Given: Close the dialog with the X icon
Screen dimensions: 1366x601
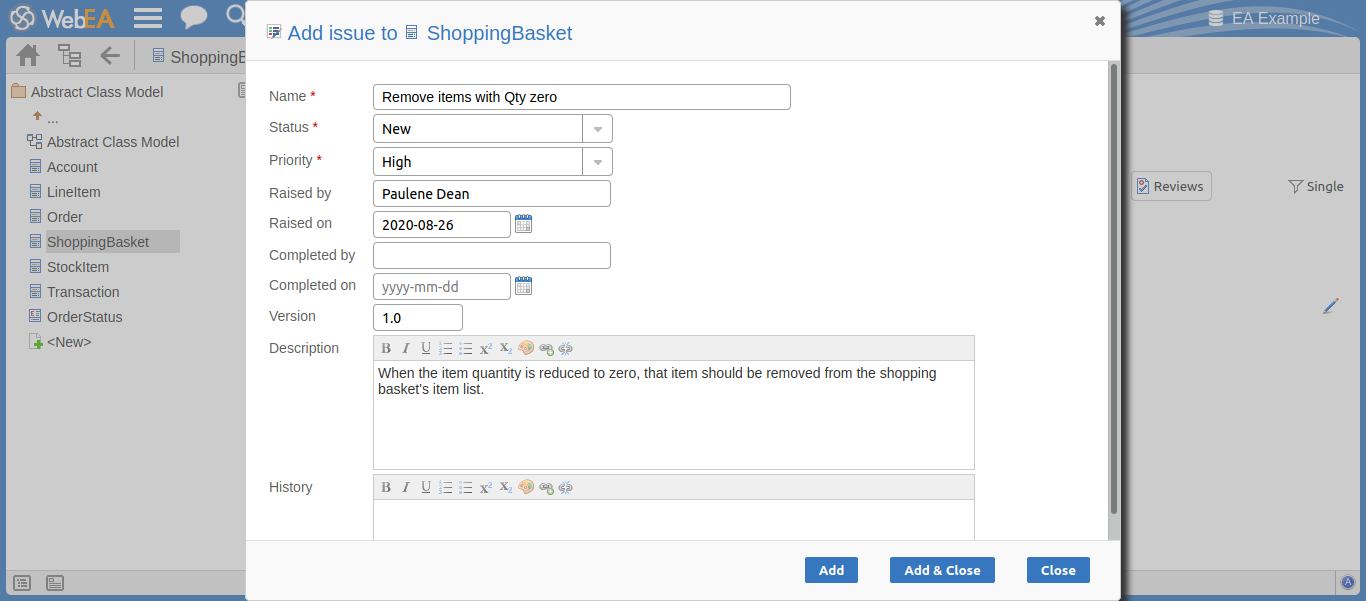Looking at the screenshot, I should point(1100,21).
